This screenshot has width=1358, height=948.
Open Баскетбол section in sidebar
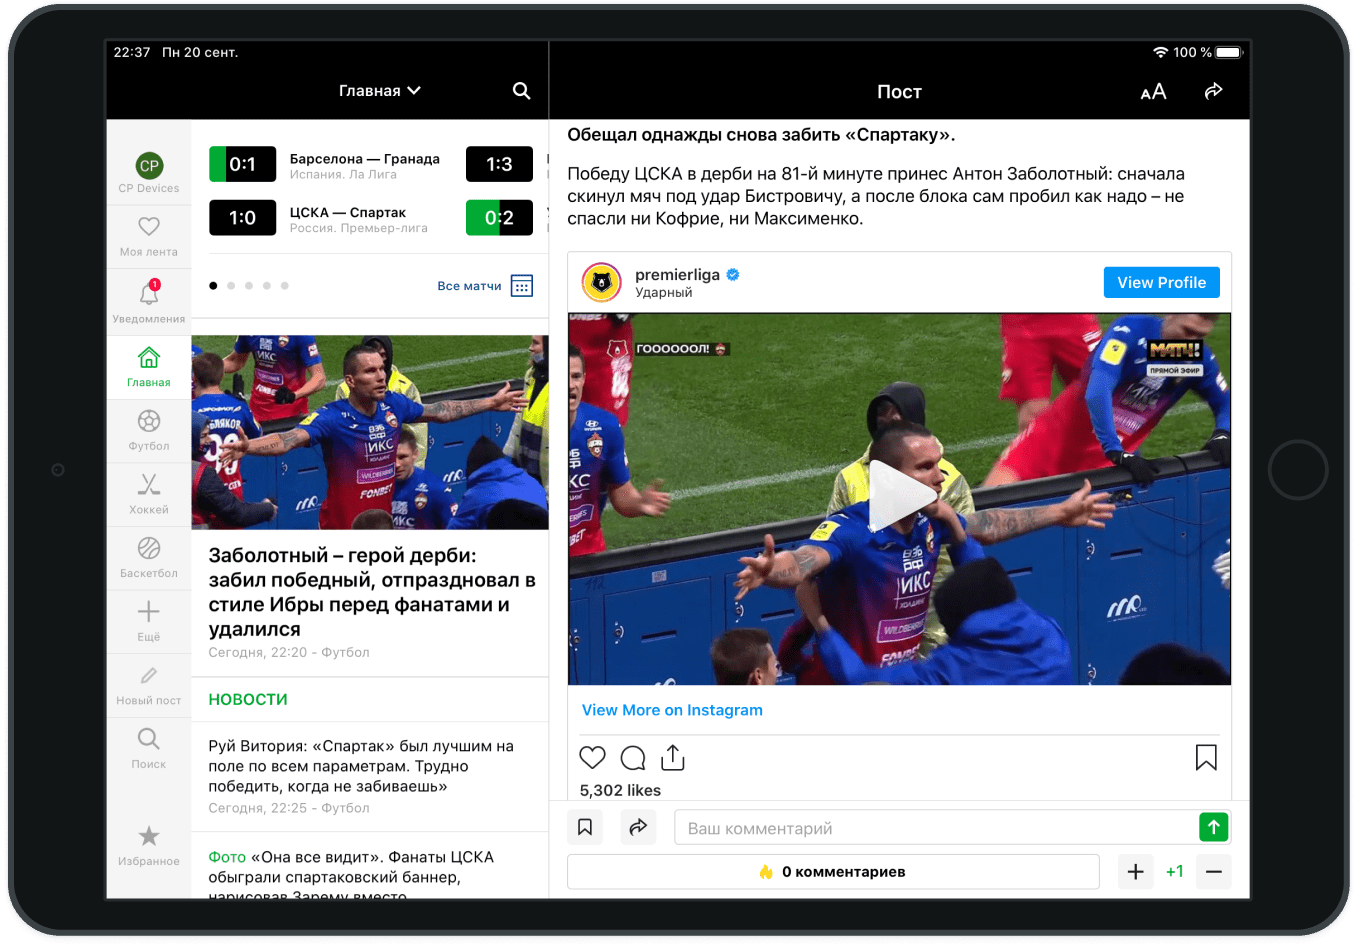point(149,558)
